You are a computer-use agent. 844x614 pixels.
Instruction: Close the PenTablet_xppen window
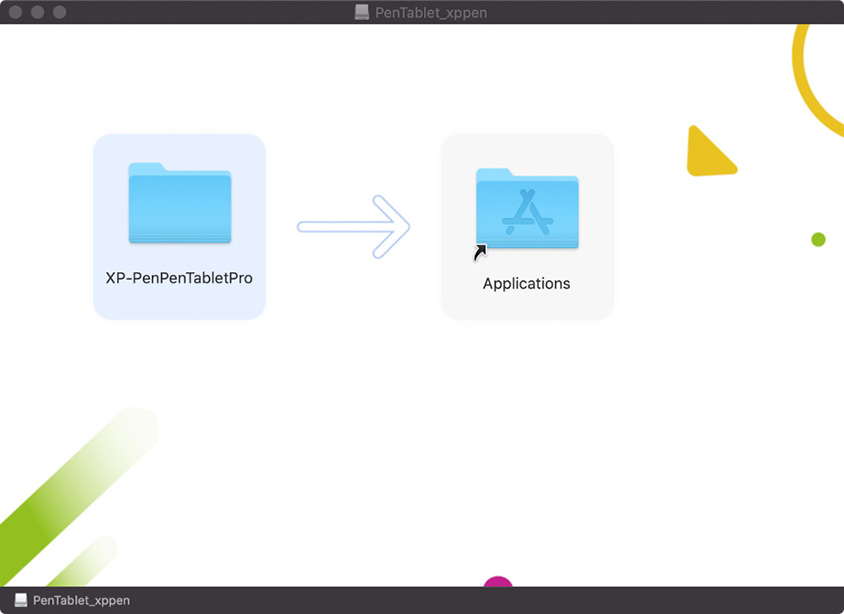(x=16, y=12)
